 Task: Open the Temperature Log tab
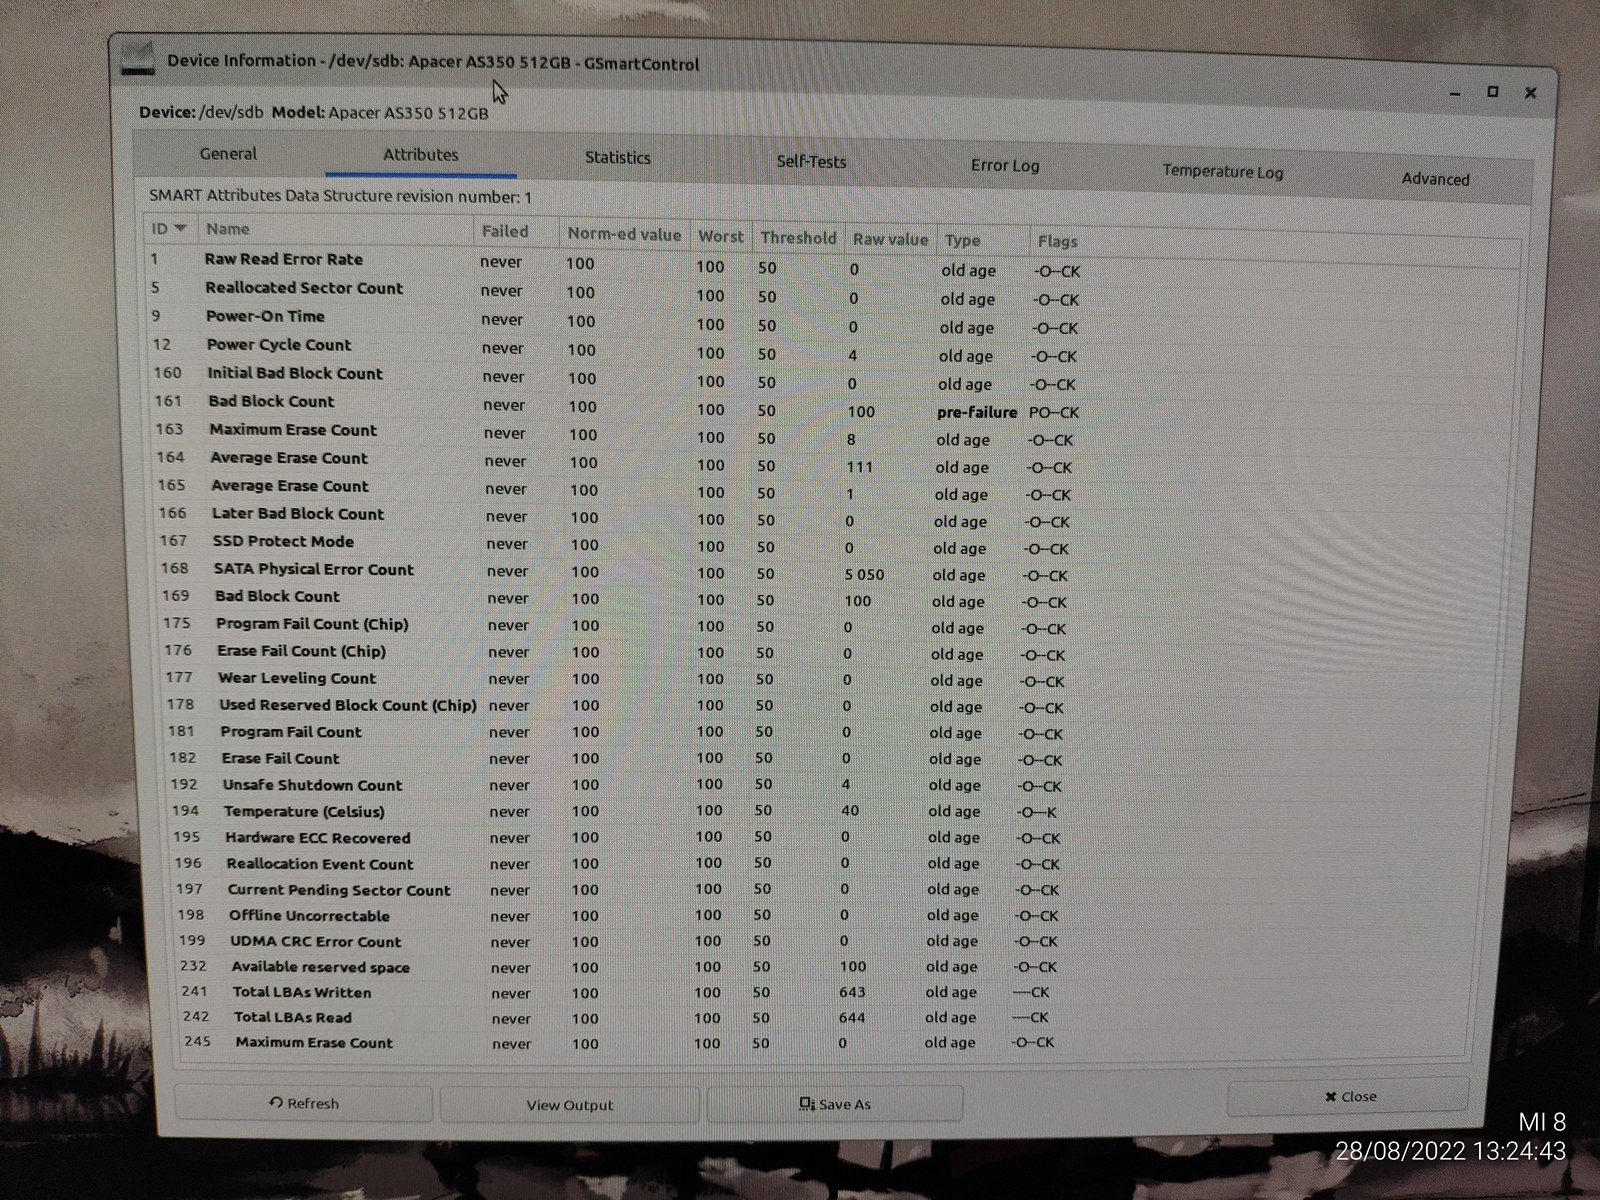coord(1222,171)
